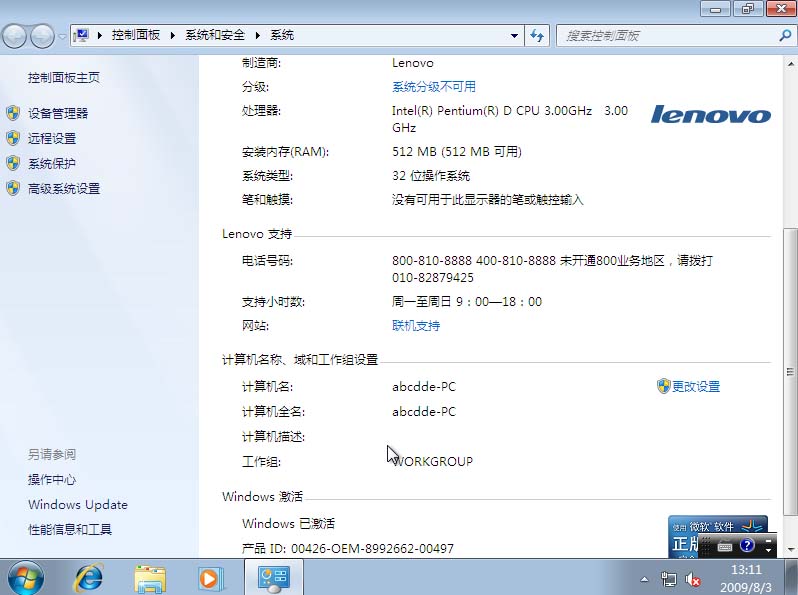Open 联机支持 website link
The height and width of the screenshot is (595, 798).
point(416,326)
